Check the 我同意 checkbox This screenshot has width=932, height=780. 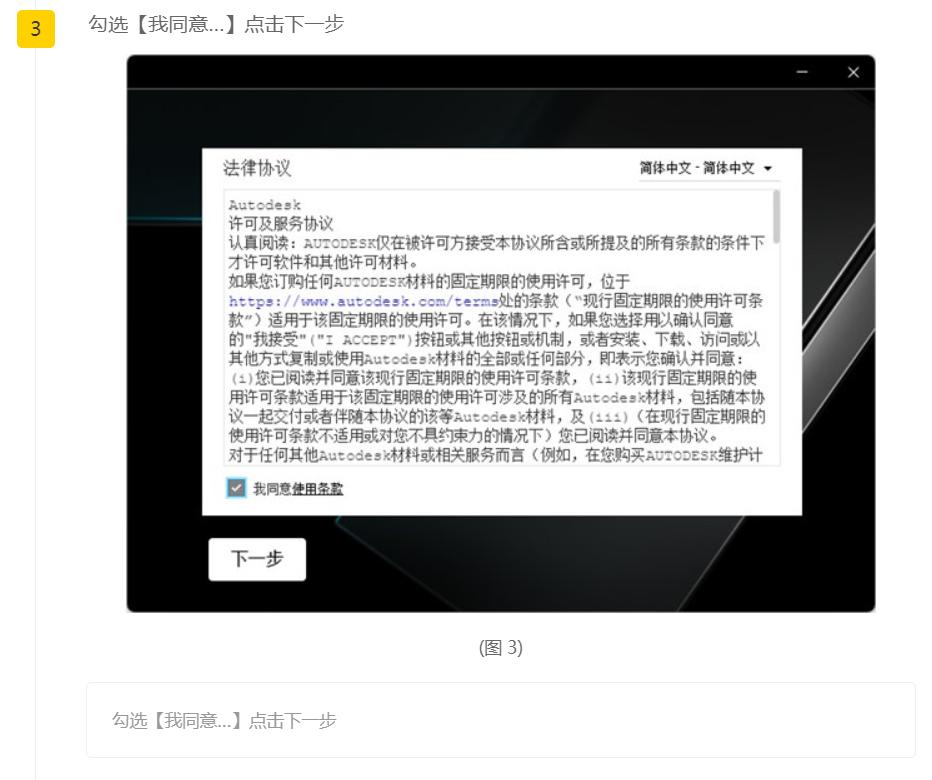[x=236, y=488]
